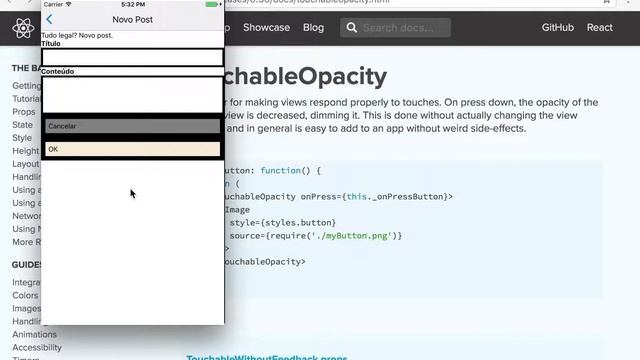Screen dimensions: 640x360
Task: Open the Layout sidebar link
Action: 26,164
